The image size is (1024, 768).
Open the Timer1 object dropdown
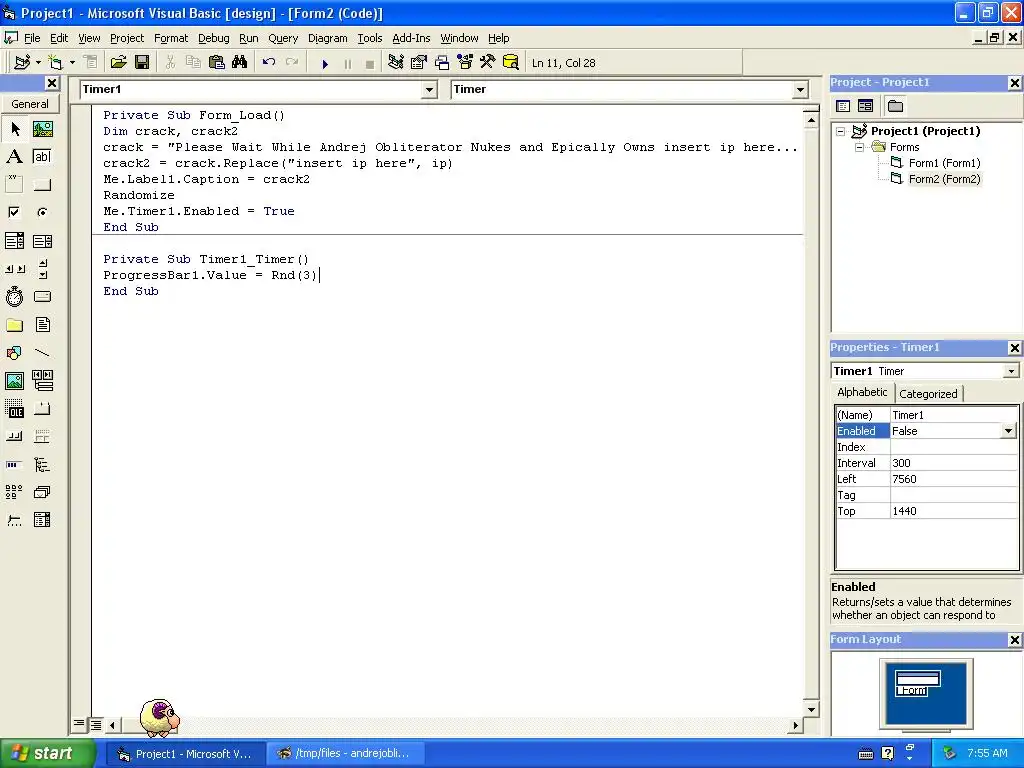(x=429, y=89)
